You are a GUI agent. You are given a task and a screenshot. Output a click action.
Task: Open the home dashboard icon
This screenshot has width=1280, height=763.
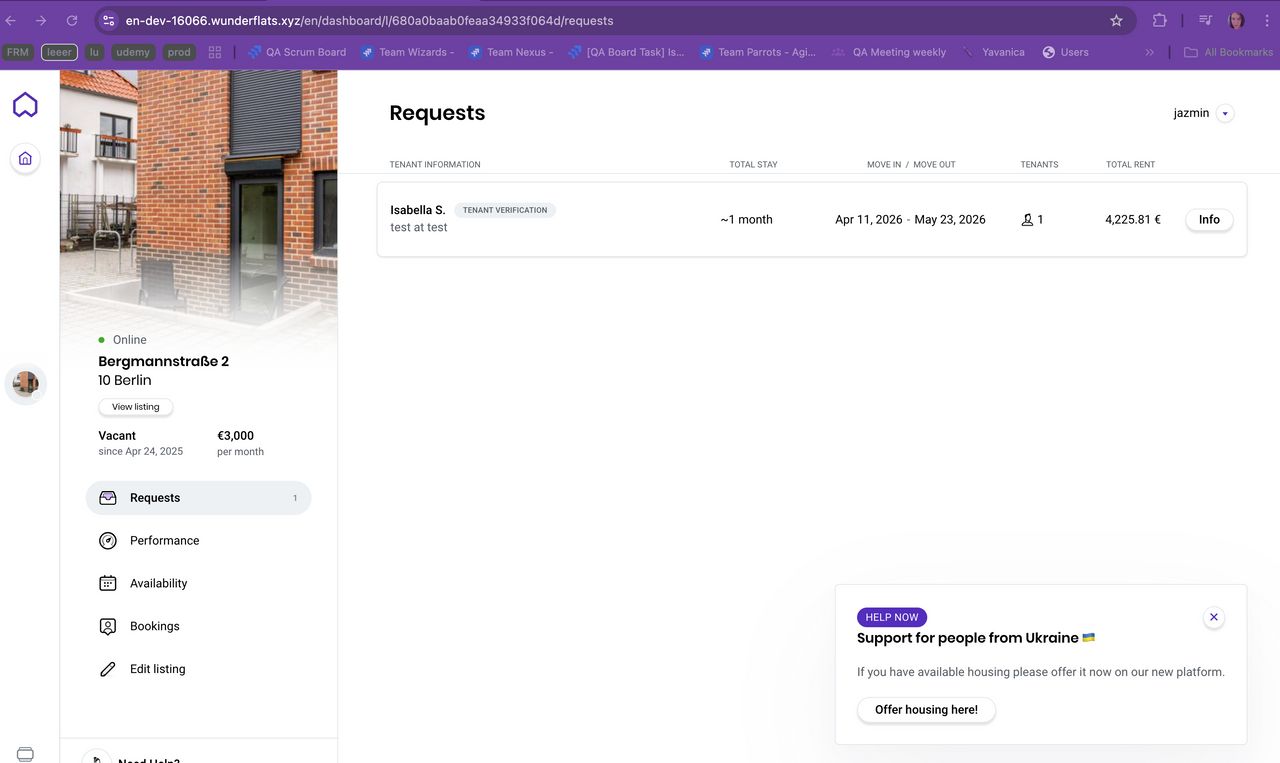click(25, 158)
